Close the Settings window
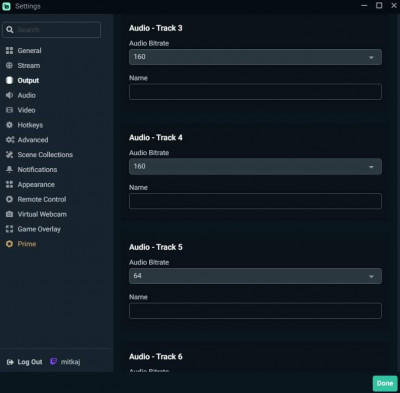 [394, 5]
